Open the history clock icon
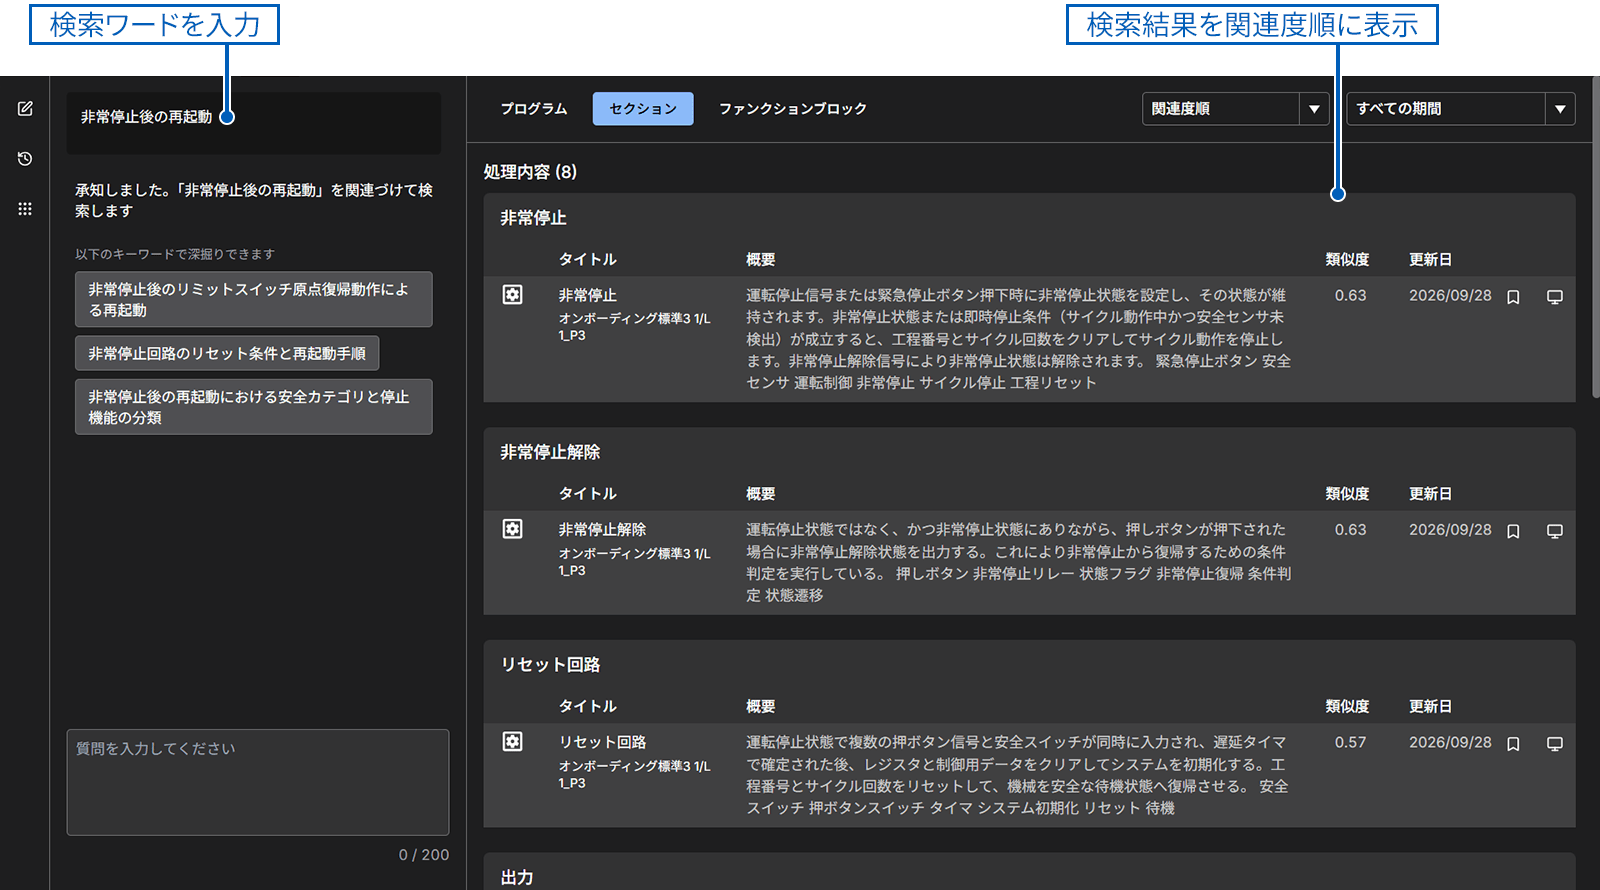The width and height of the screenshot is (1600, 890). point(25,159)
